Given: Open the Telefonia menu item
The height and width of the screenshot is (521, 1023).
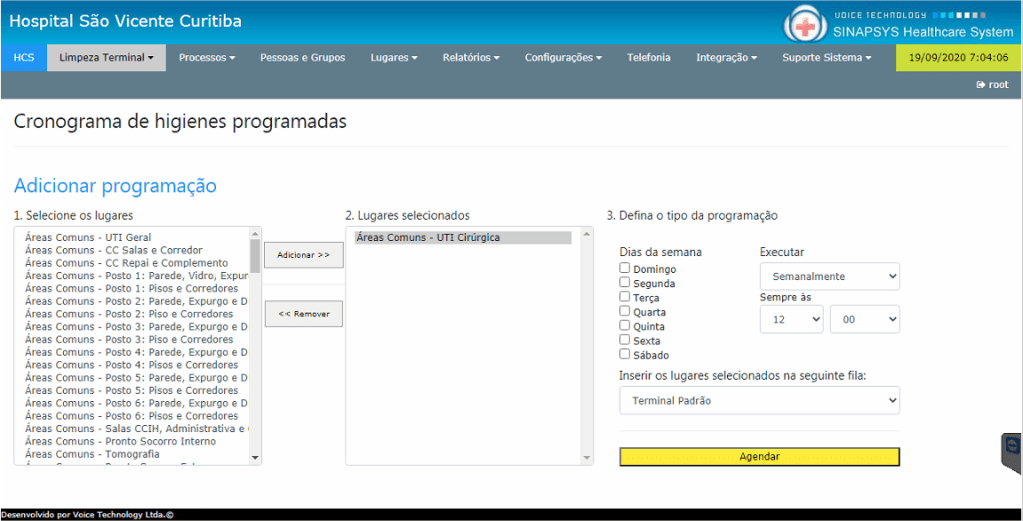Looking at the screenshot, I should pos(648,58).
